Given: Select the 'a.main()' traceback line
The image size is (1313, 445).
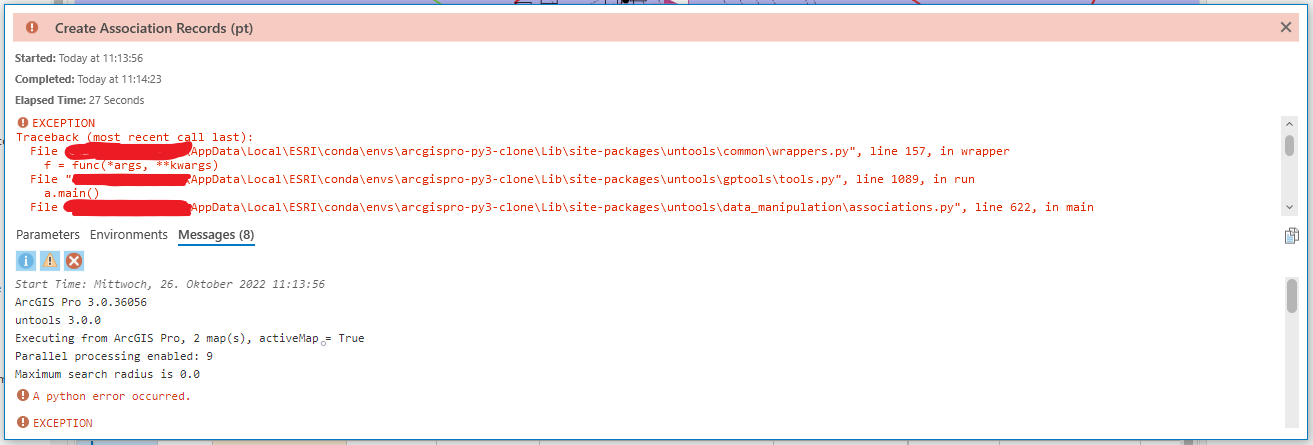Looking at the screenshot, I should point(71,193).
